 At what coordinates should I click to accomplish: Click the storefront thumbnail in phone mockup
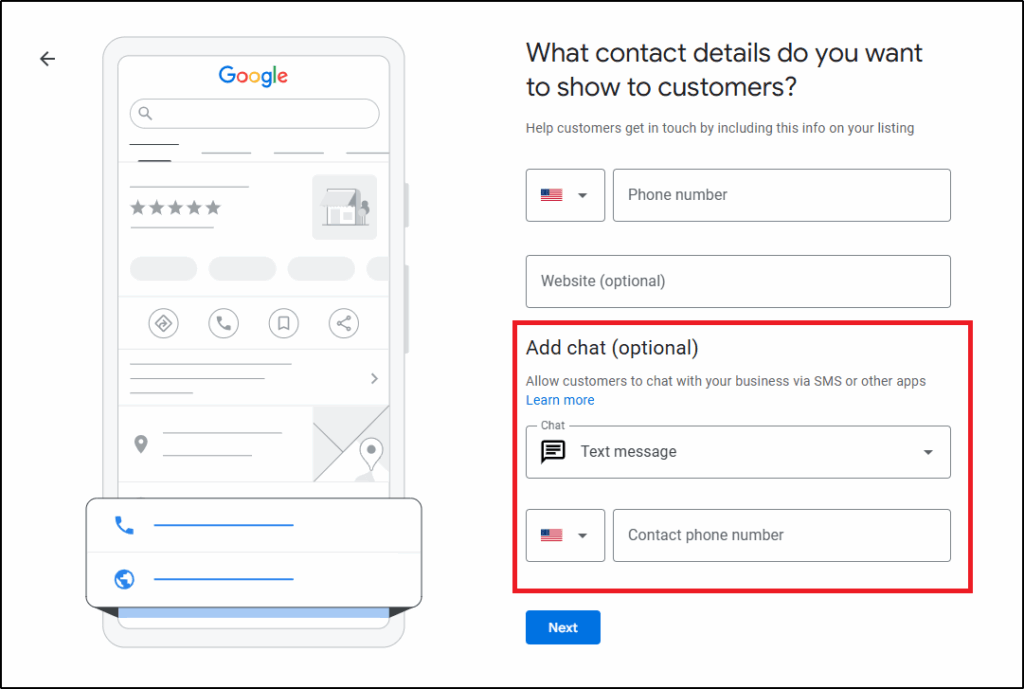pos(344,207)
